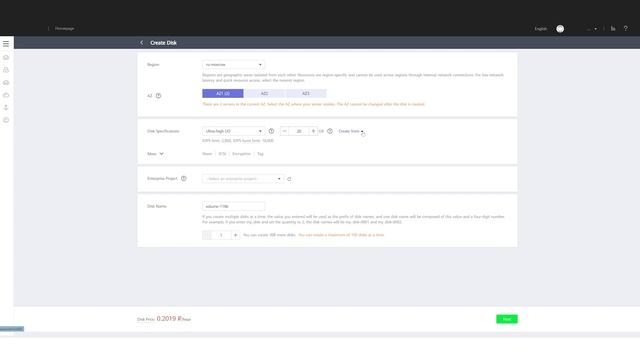Decrease the disk quantity with minus
640x360 pixels.
click(207, 235)
